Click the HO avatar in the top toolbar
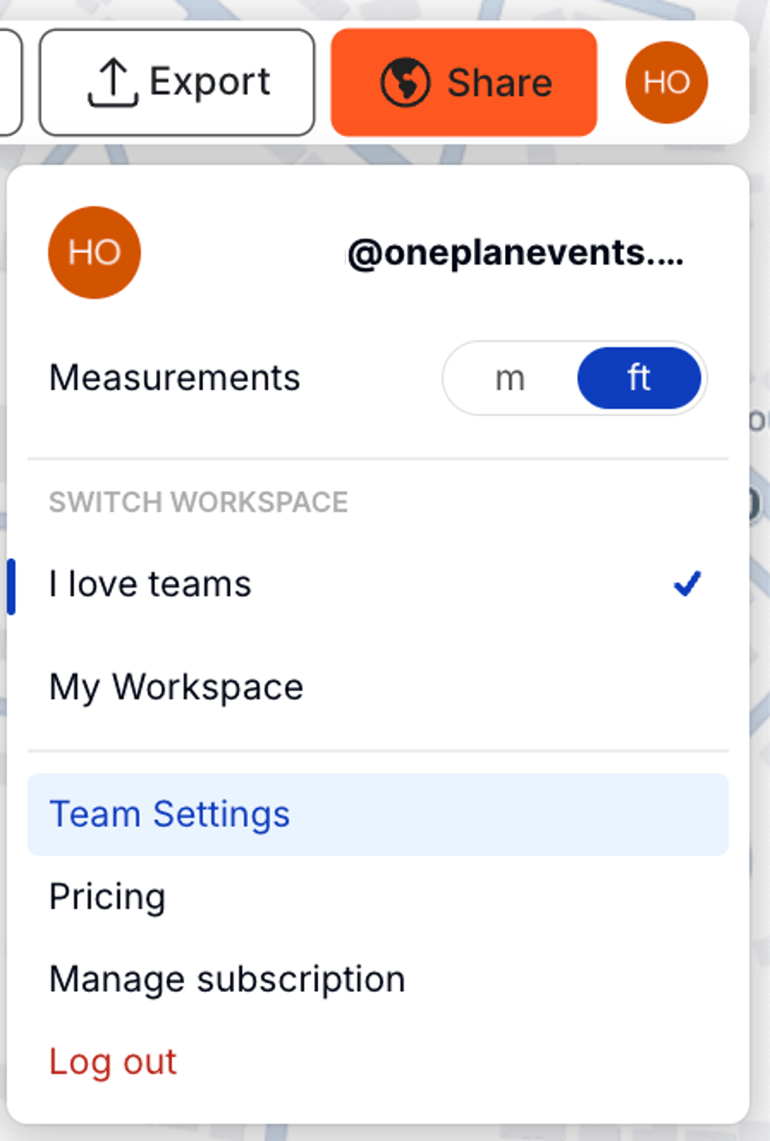 [x=666, y=81]
